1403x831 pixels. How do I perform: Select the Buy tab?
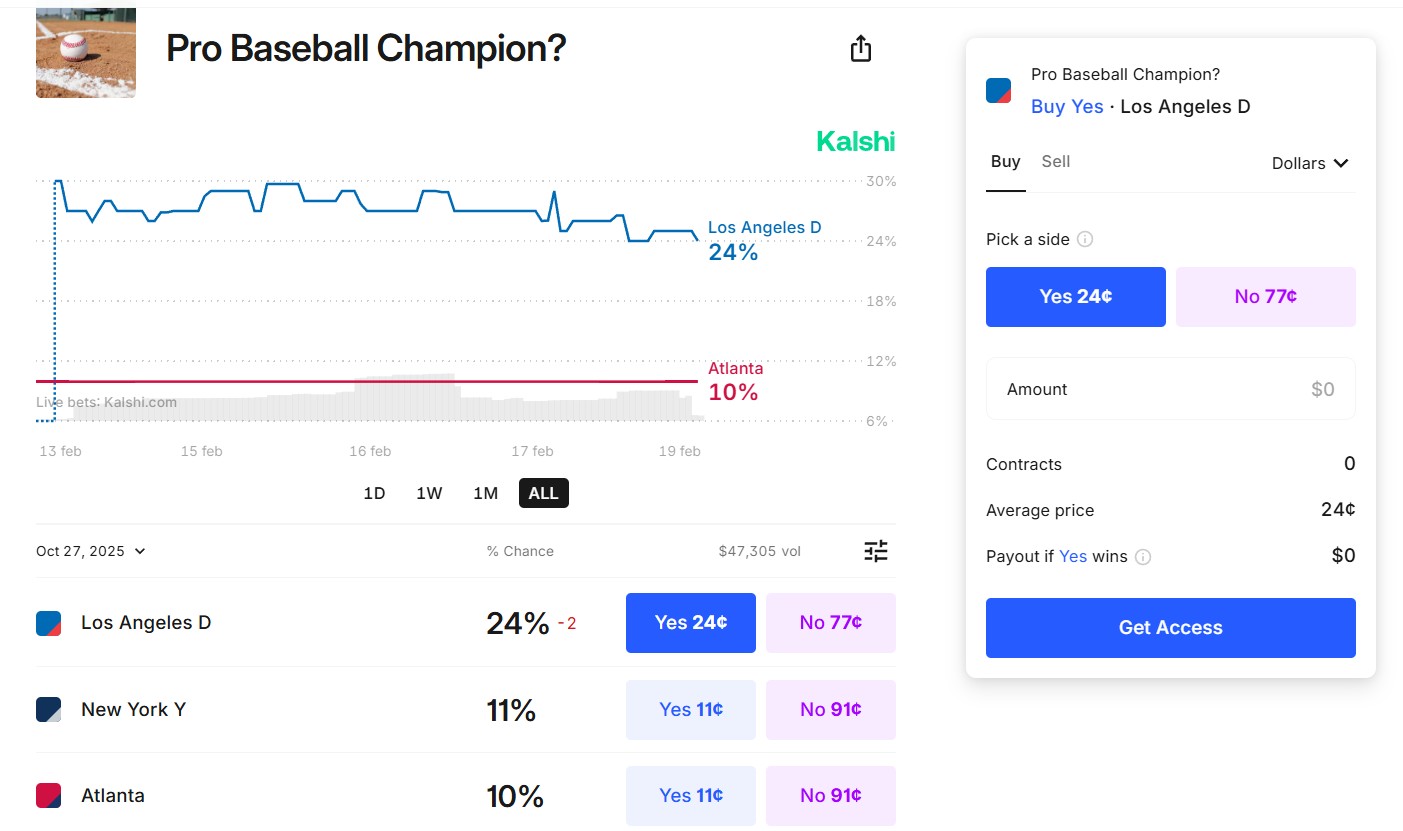pos(1005,162)
